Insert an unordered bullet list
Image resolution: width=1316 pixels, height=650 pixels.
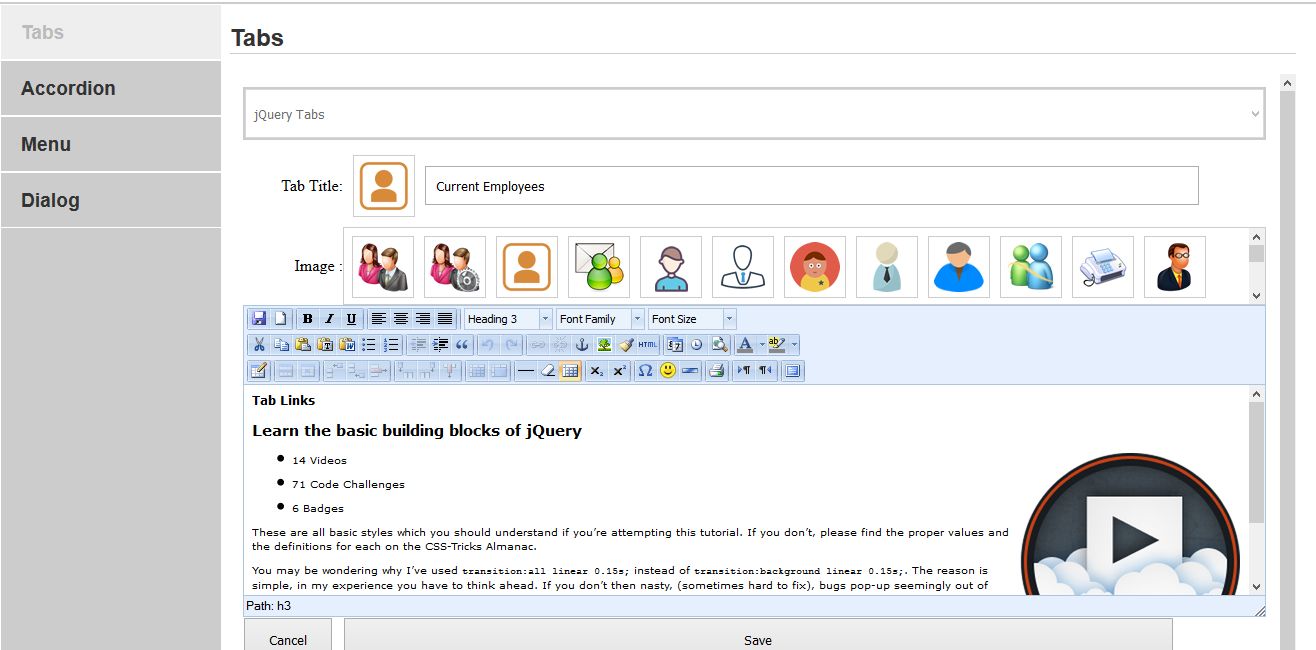tap(369, 345)
